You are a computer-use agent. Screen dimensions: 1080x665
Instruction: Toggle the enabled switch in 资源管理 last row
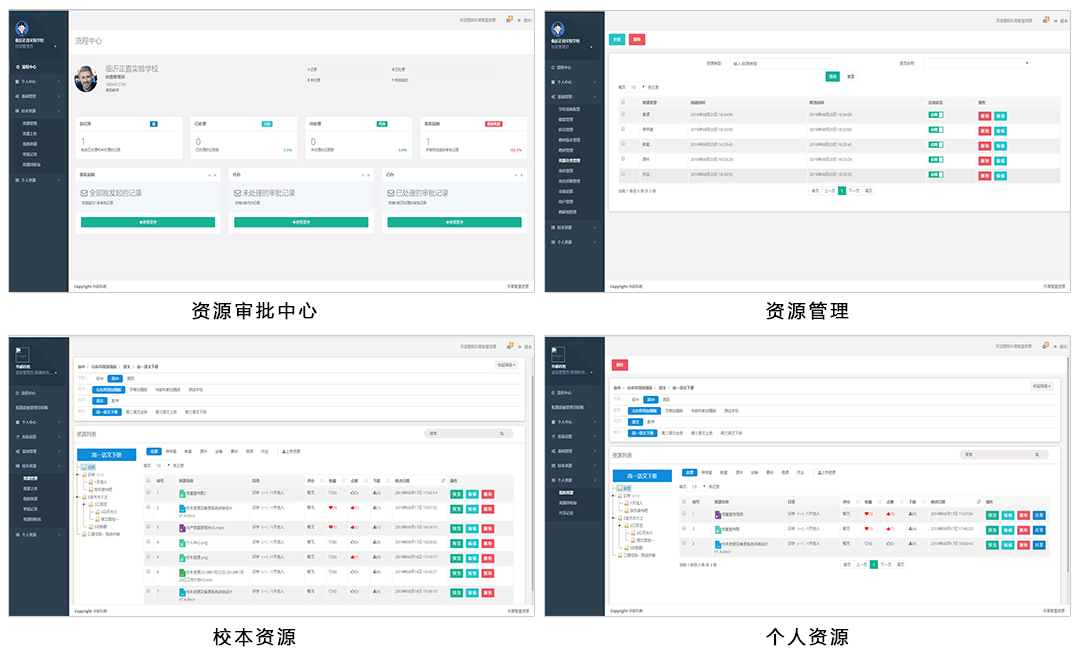pos(936,174)
